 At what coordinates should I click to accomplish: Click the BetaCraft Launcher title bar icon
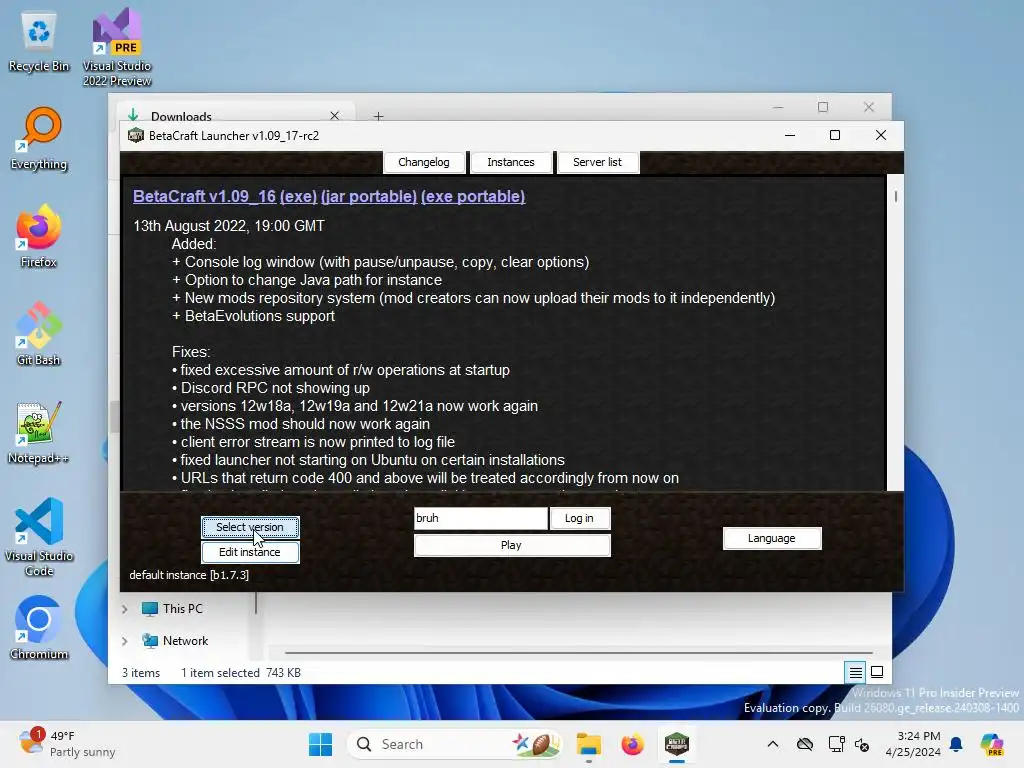pyautogui.click(x=136, y=136)
